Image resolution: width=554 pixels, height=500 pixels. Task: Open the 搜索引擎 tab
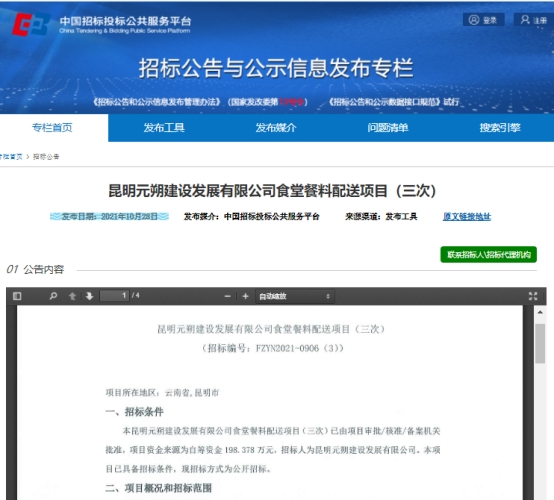coord(500,128)
